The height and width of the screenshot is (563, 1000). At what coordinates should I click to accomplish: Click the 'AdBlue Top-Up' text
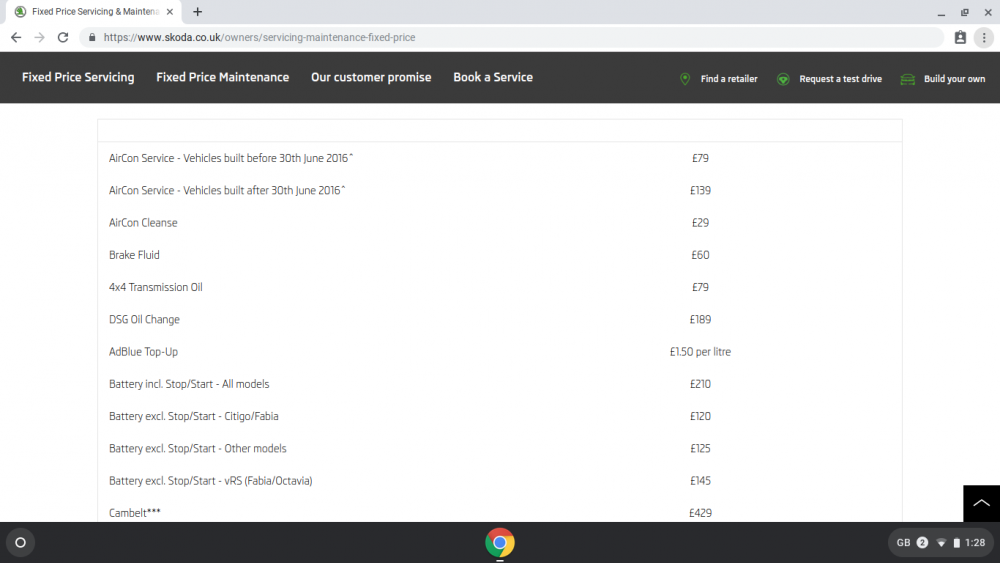pyautogui.click(x=143, y=352)
